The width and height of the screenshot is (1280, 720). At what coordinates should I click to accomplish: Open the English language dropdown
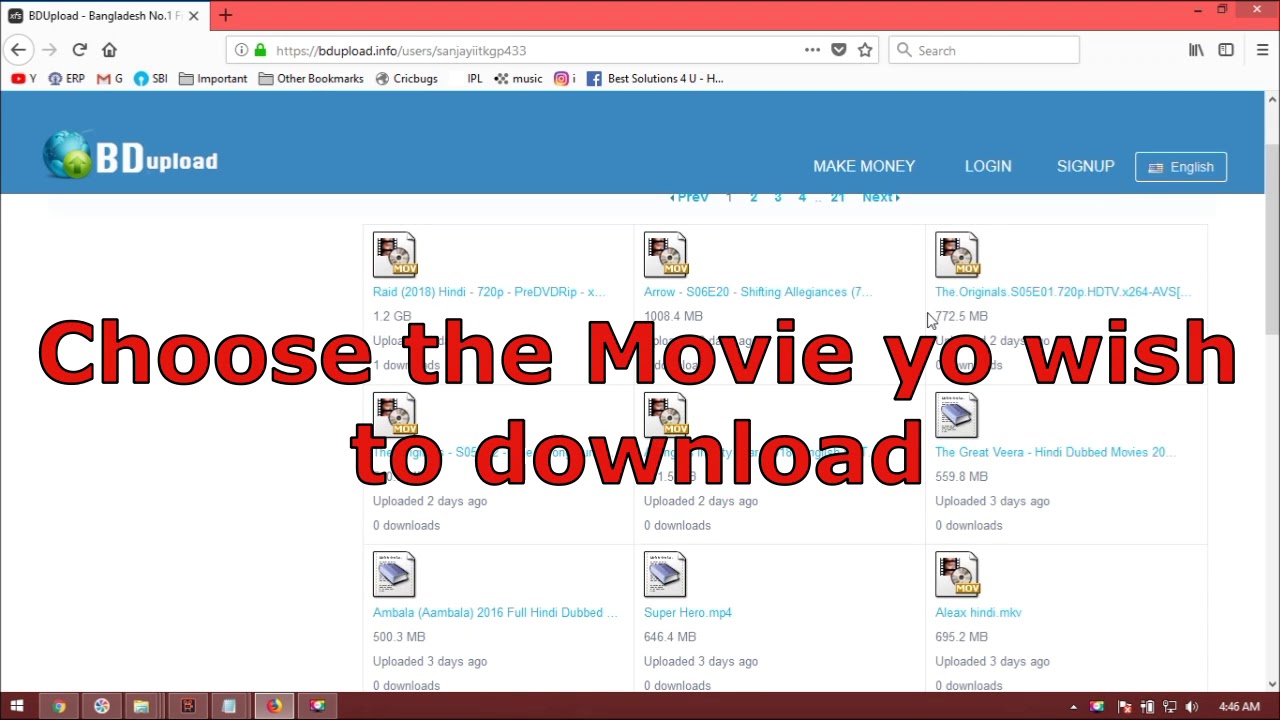point(1181,167)
